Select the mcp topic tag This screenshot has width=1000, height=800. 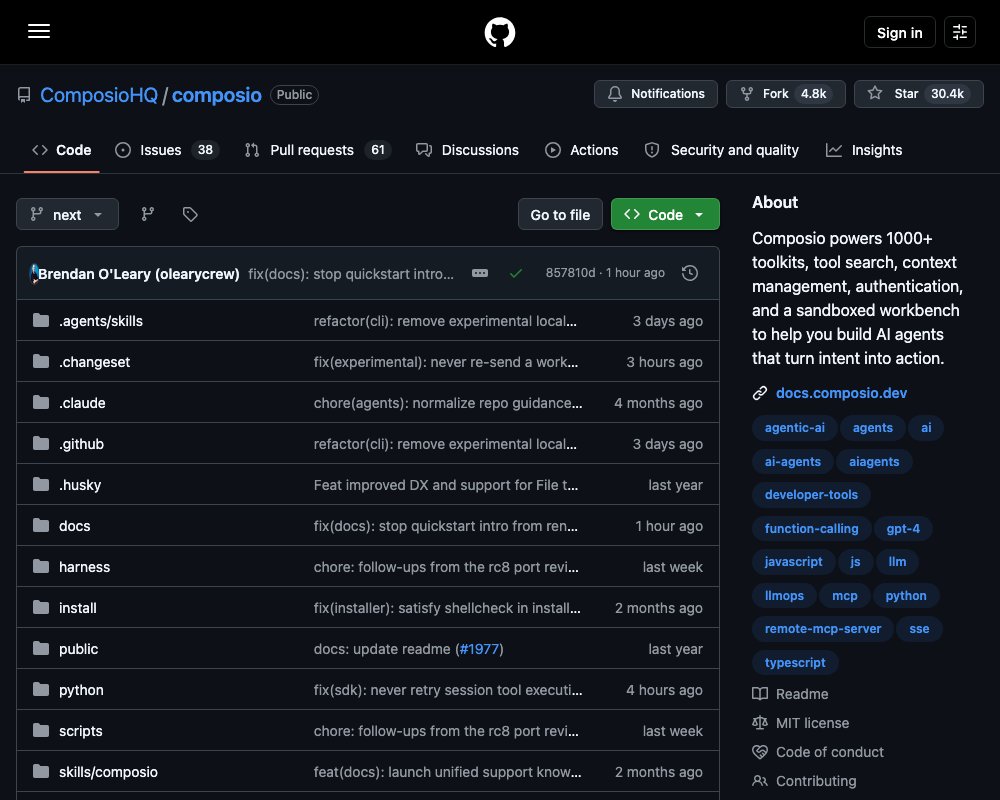coord(844,595)
